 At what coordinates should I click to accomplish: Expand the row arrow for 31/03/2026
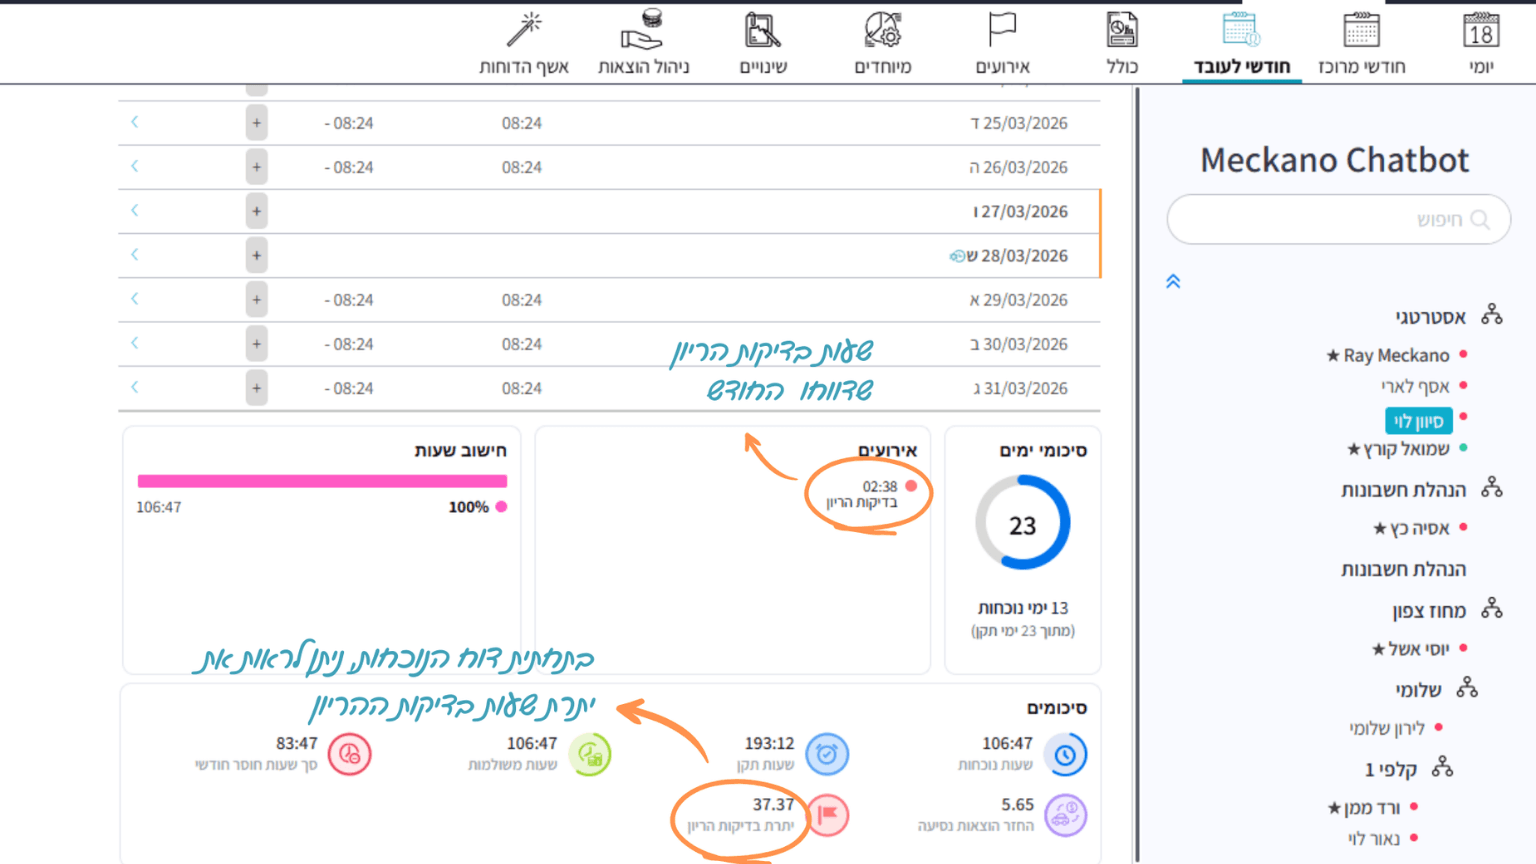(x=135, y=387)
